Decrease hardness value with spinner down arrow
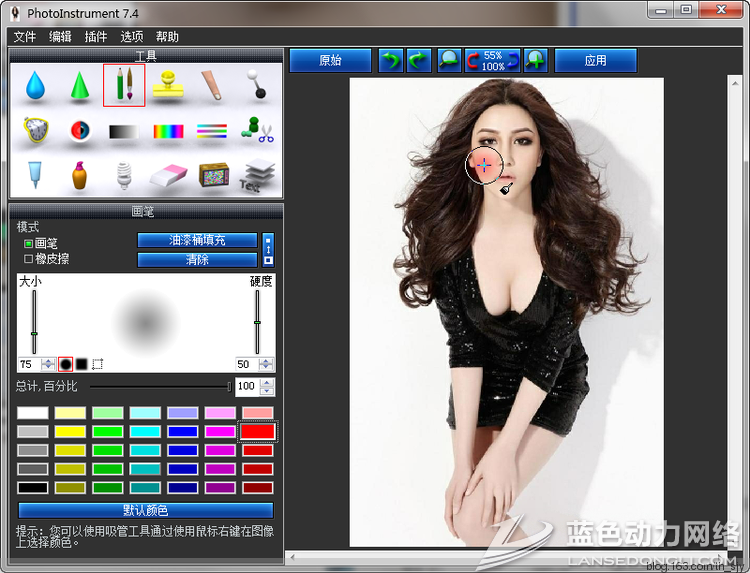Screen dimensions: 750x573 267,368
